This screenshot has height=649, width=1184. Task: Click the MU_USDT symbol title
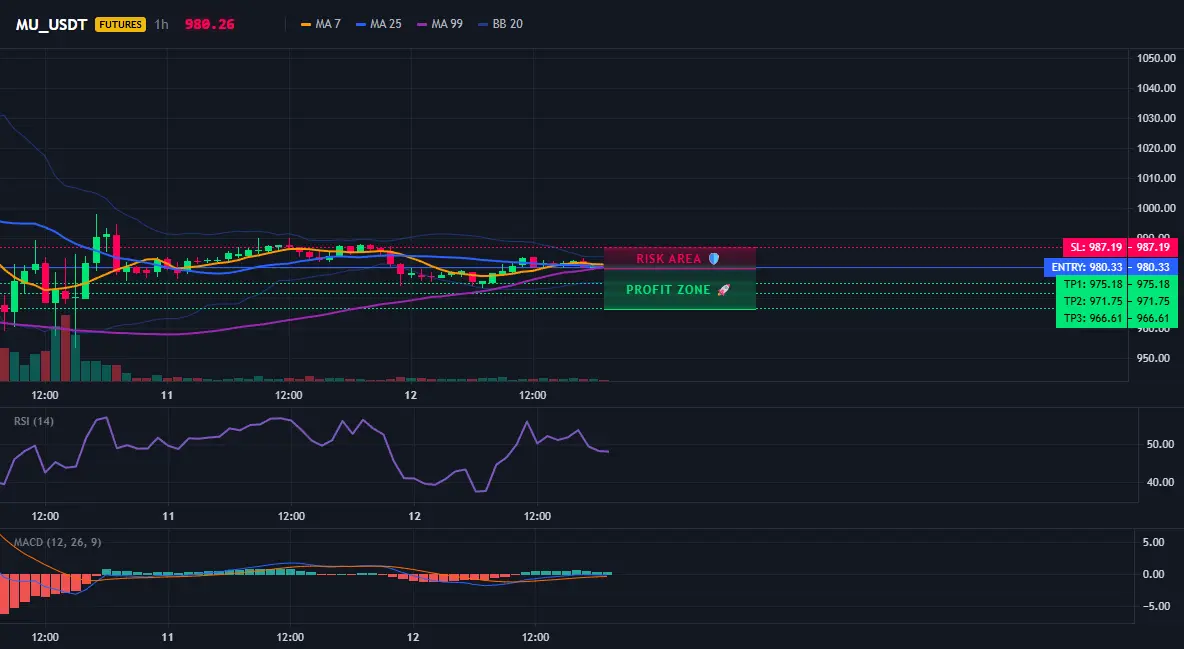pyautogui.click(x=51, y=24)
